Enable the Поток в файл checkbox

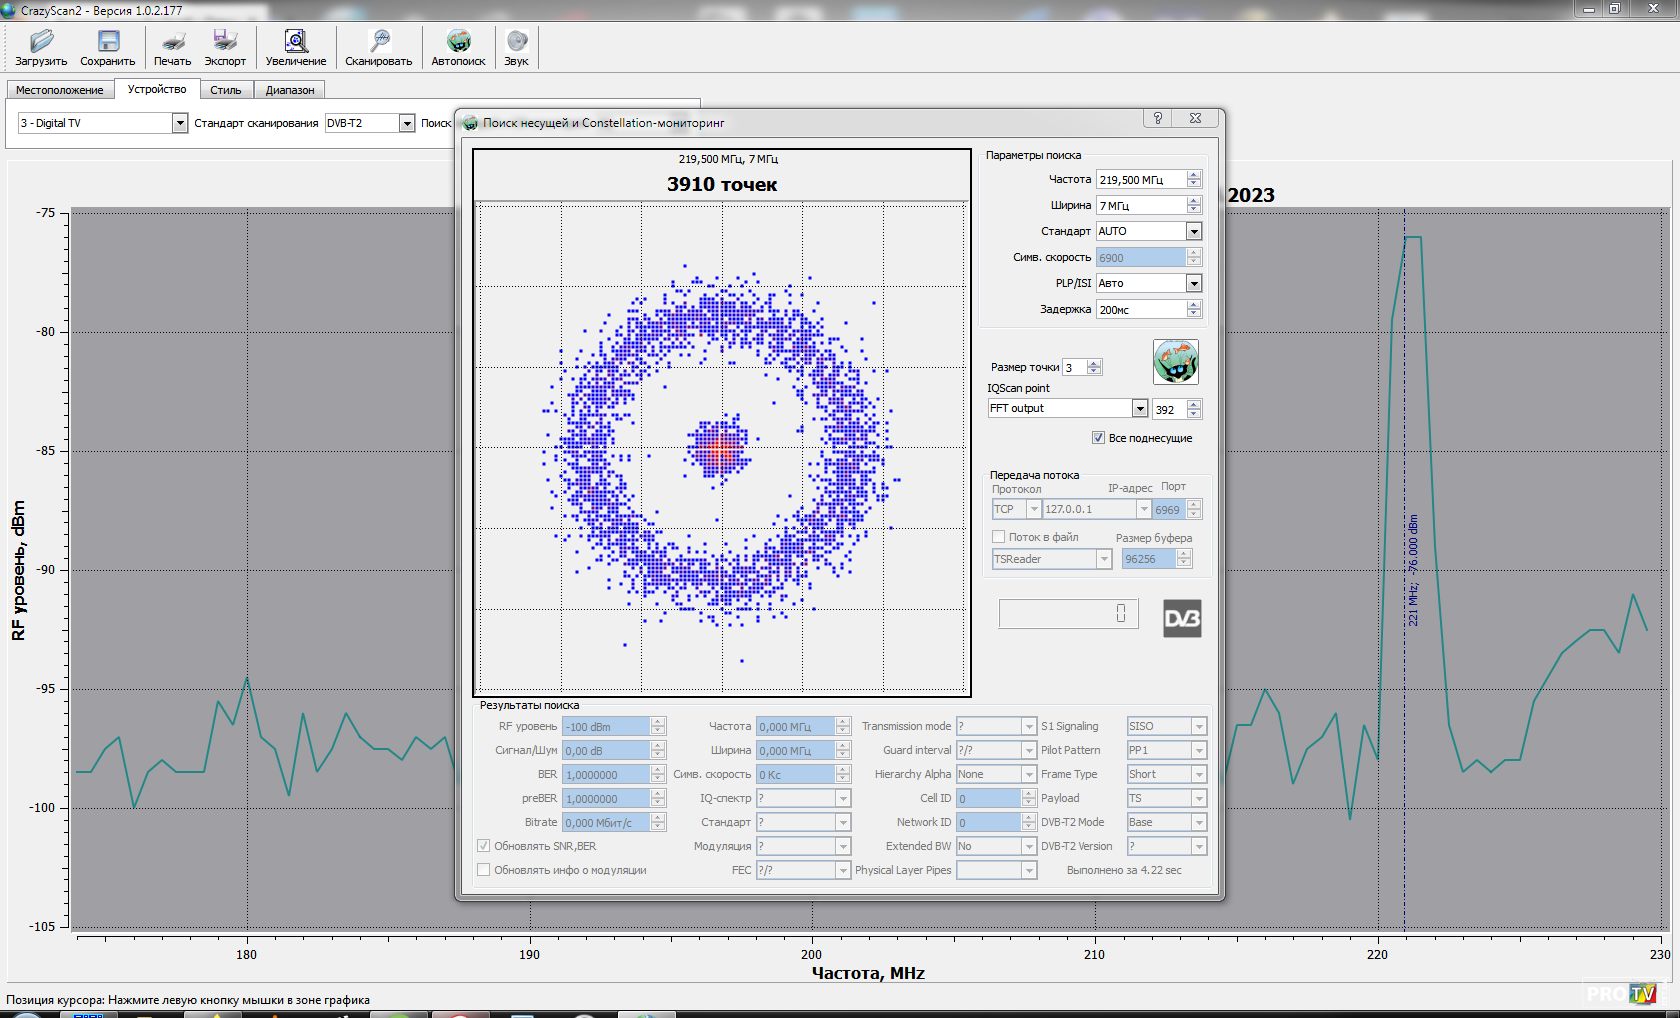pos(998,537)
